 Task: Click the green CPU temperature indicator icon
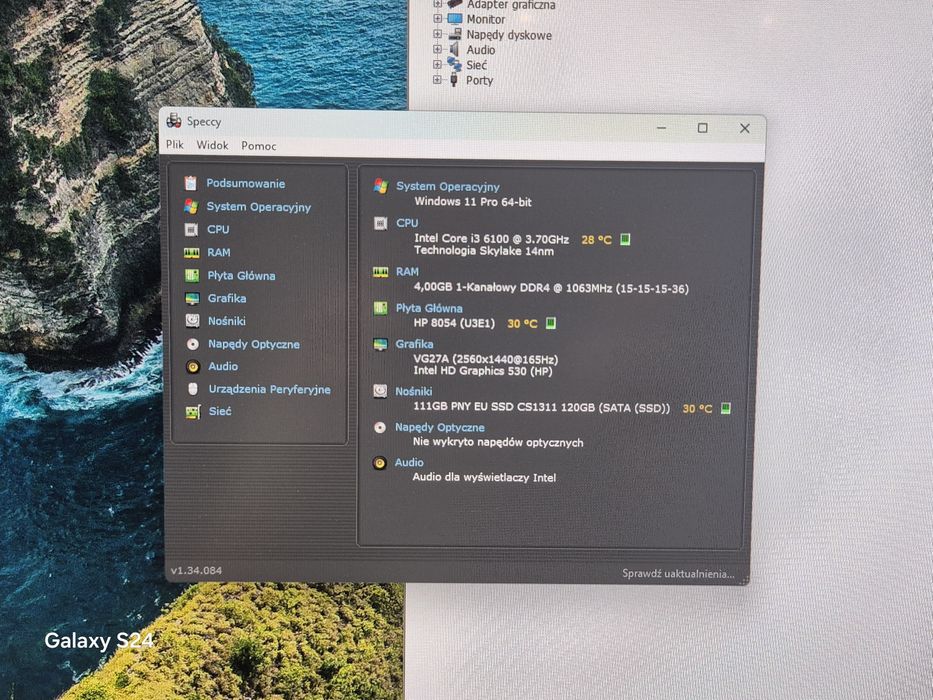tap(625, 239)
